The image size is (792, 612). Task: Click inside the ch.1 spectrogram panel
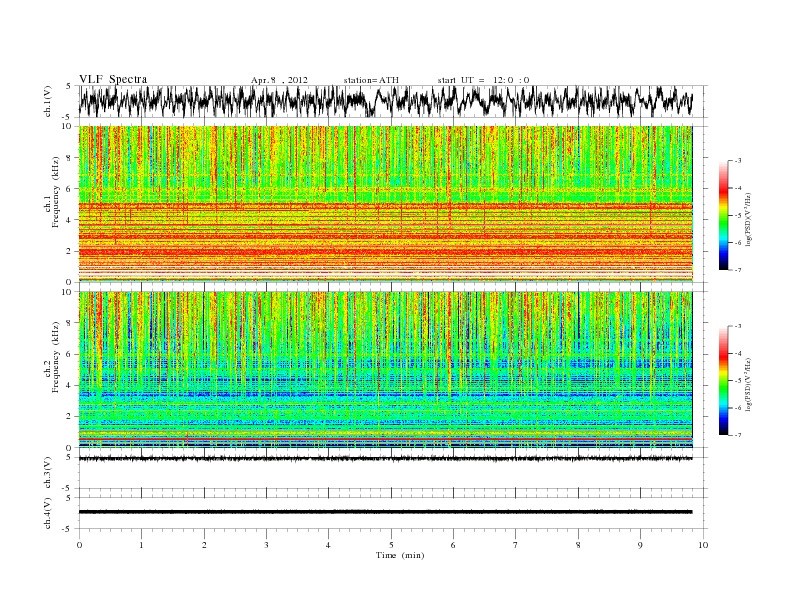pos(385,204)
